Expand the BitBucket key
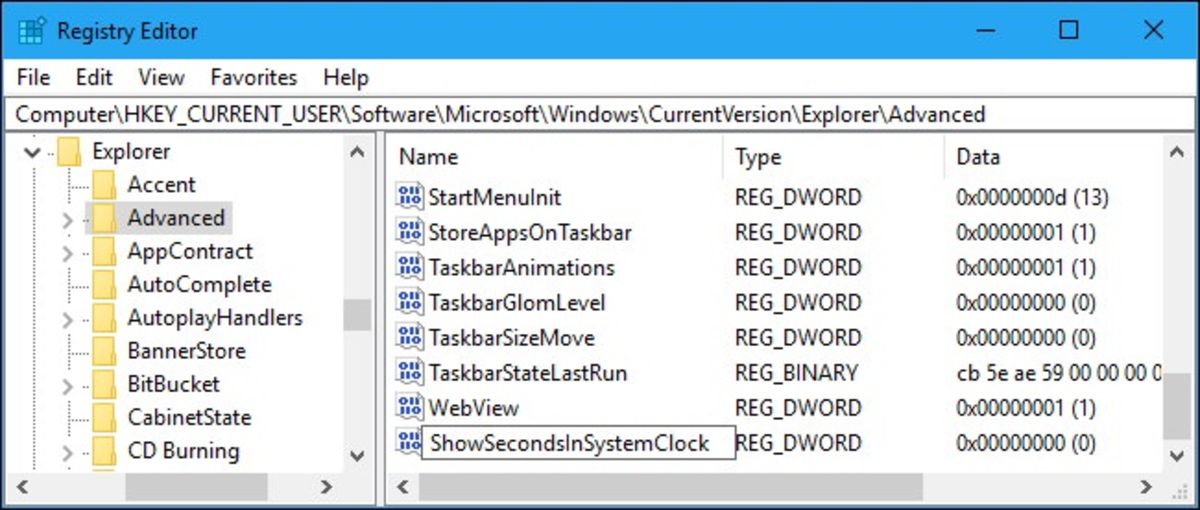This screenshot has height=510, width=1200. [68, 385]
